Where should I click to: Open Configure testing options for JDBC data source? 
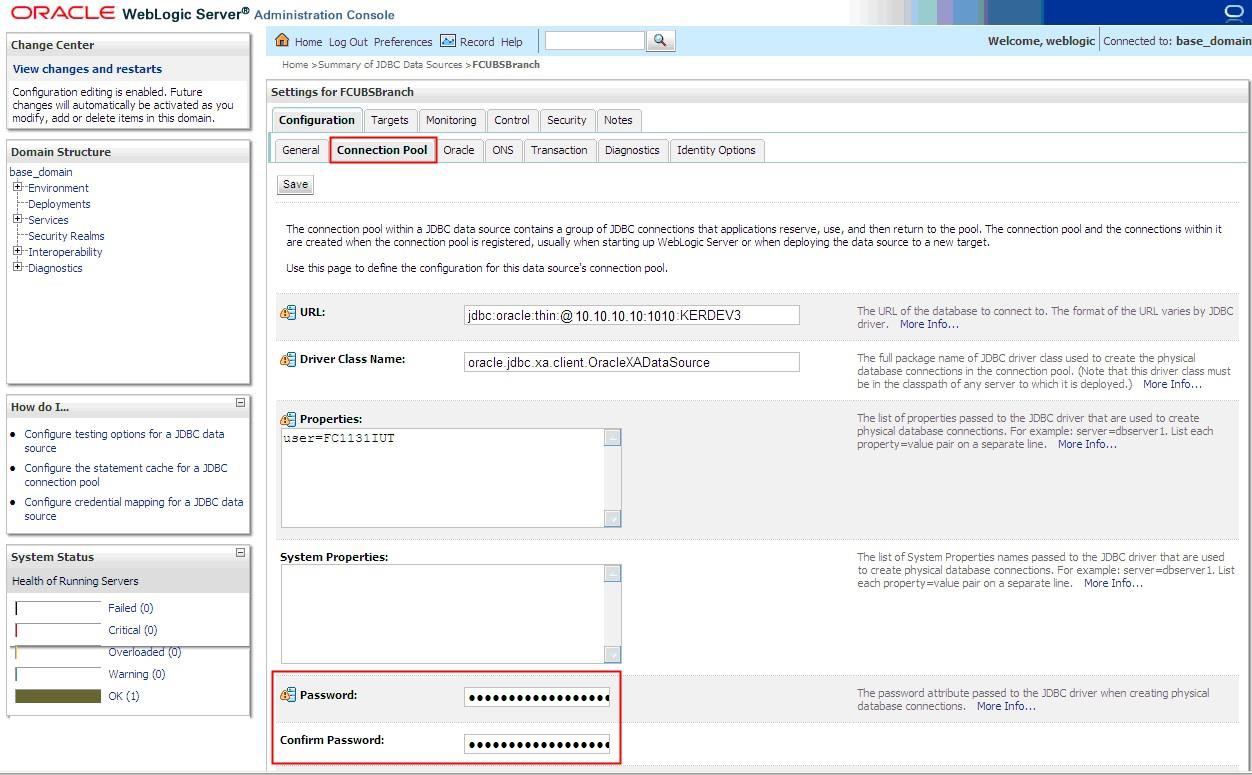click(x=124, y=441)
